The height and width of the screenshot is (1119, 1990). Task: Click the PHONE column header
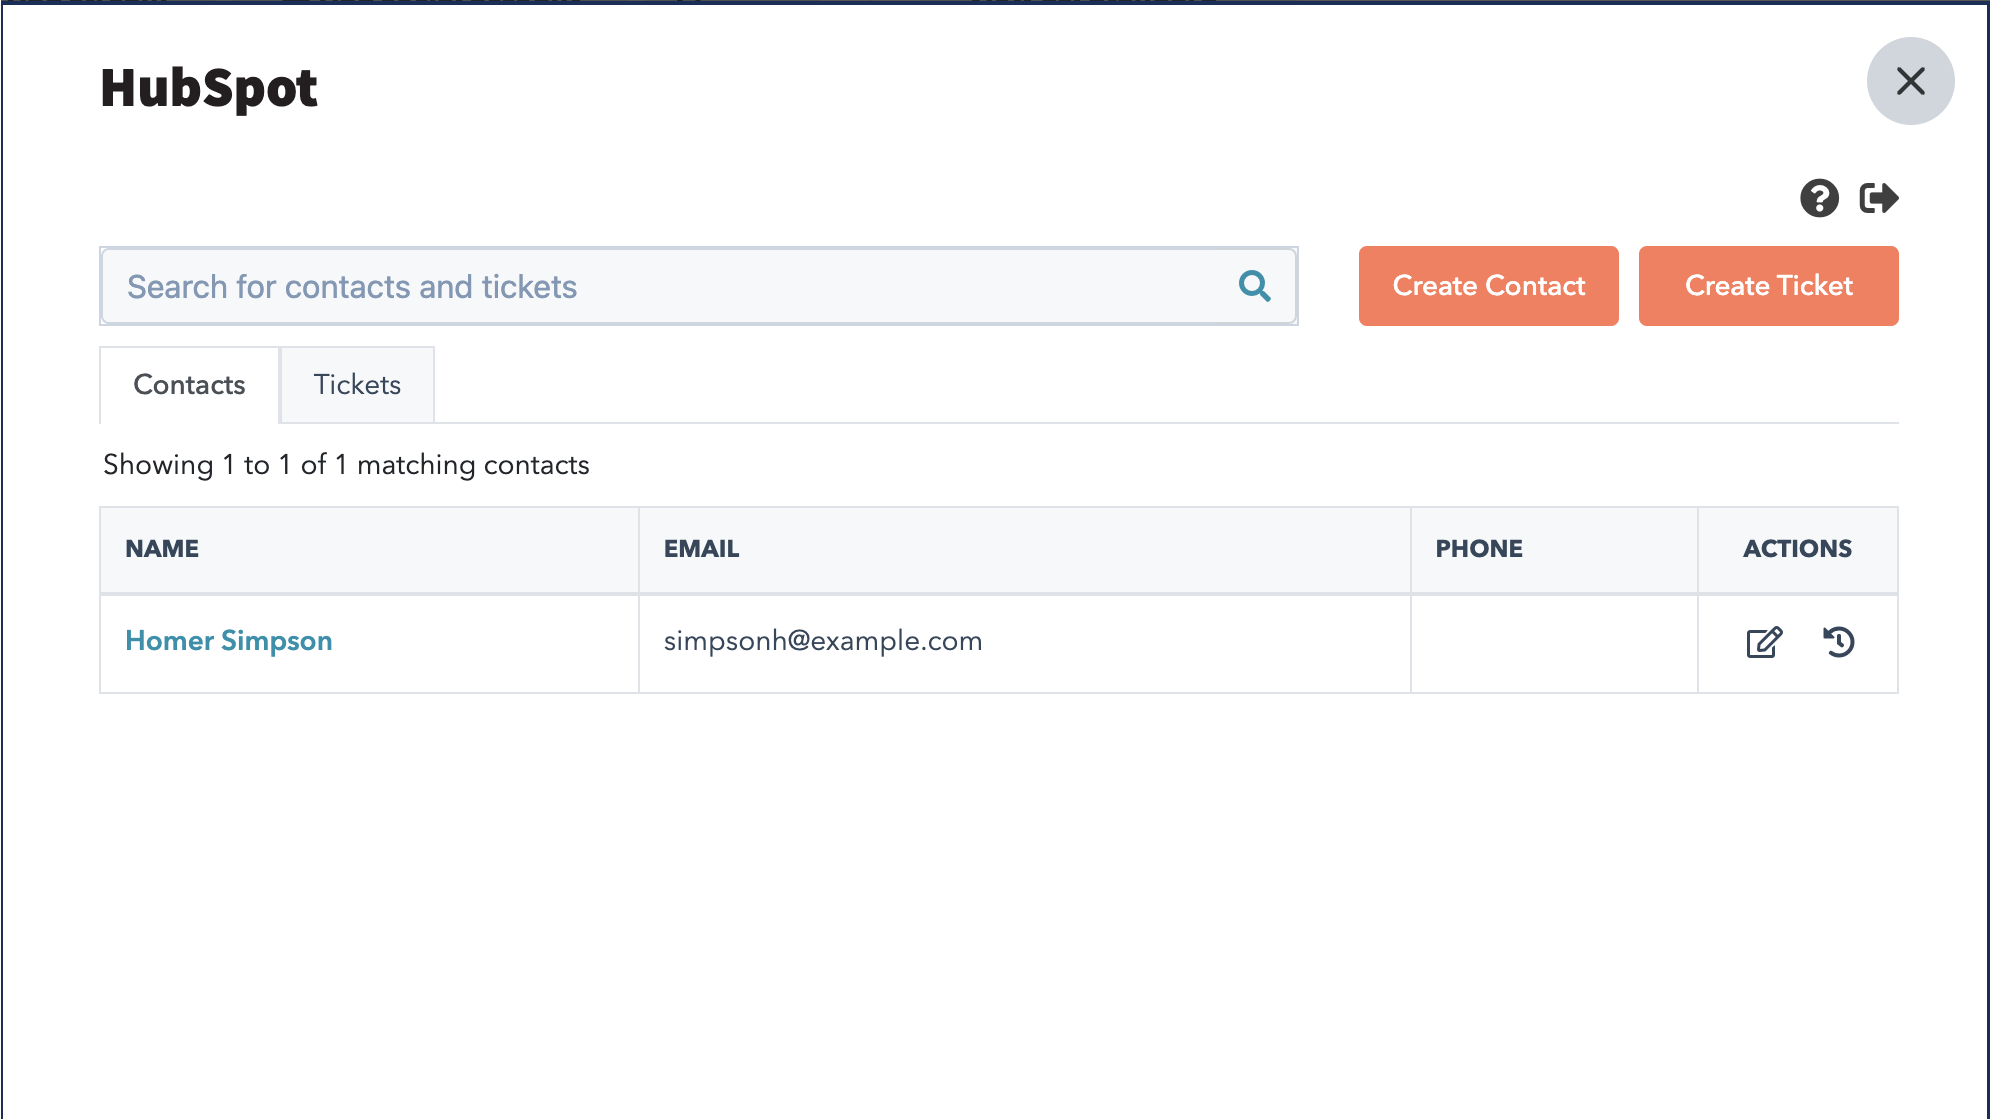click(x=1478, y=549)
